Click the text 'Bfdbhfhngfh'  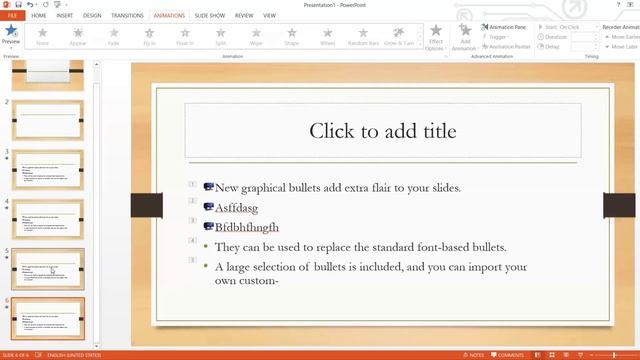tap(247, 227)
